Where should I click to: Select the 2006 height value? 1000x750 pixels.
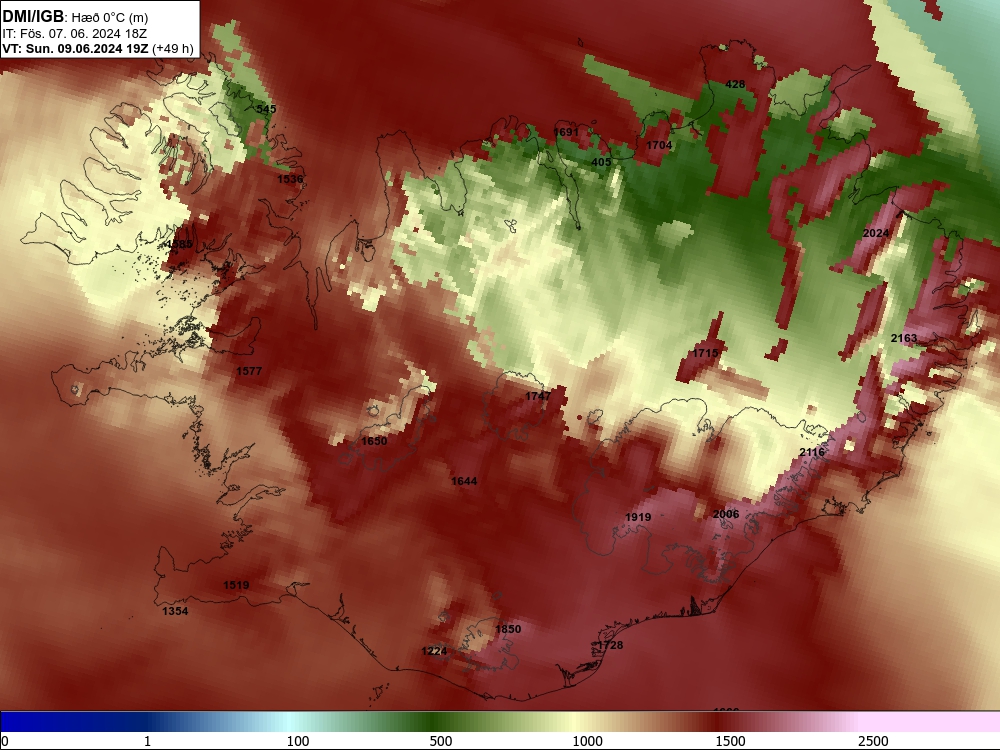[726, 514]
